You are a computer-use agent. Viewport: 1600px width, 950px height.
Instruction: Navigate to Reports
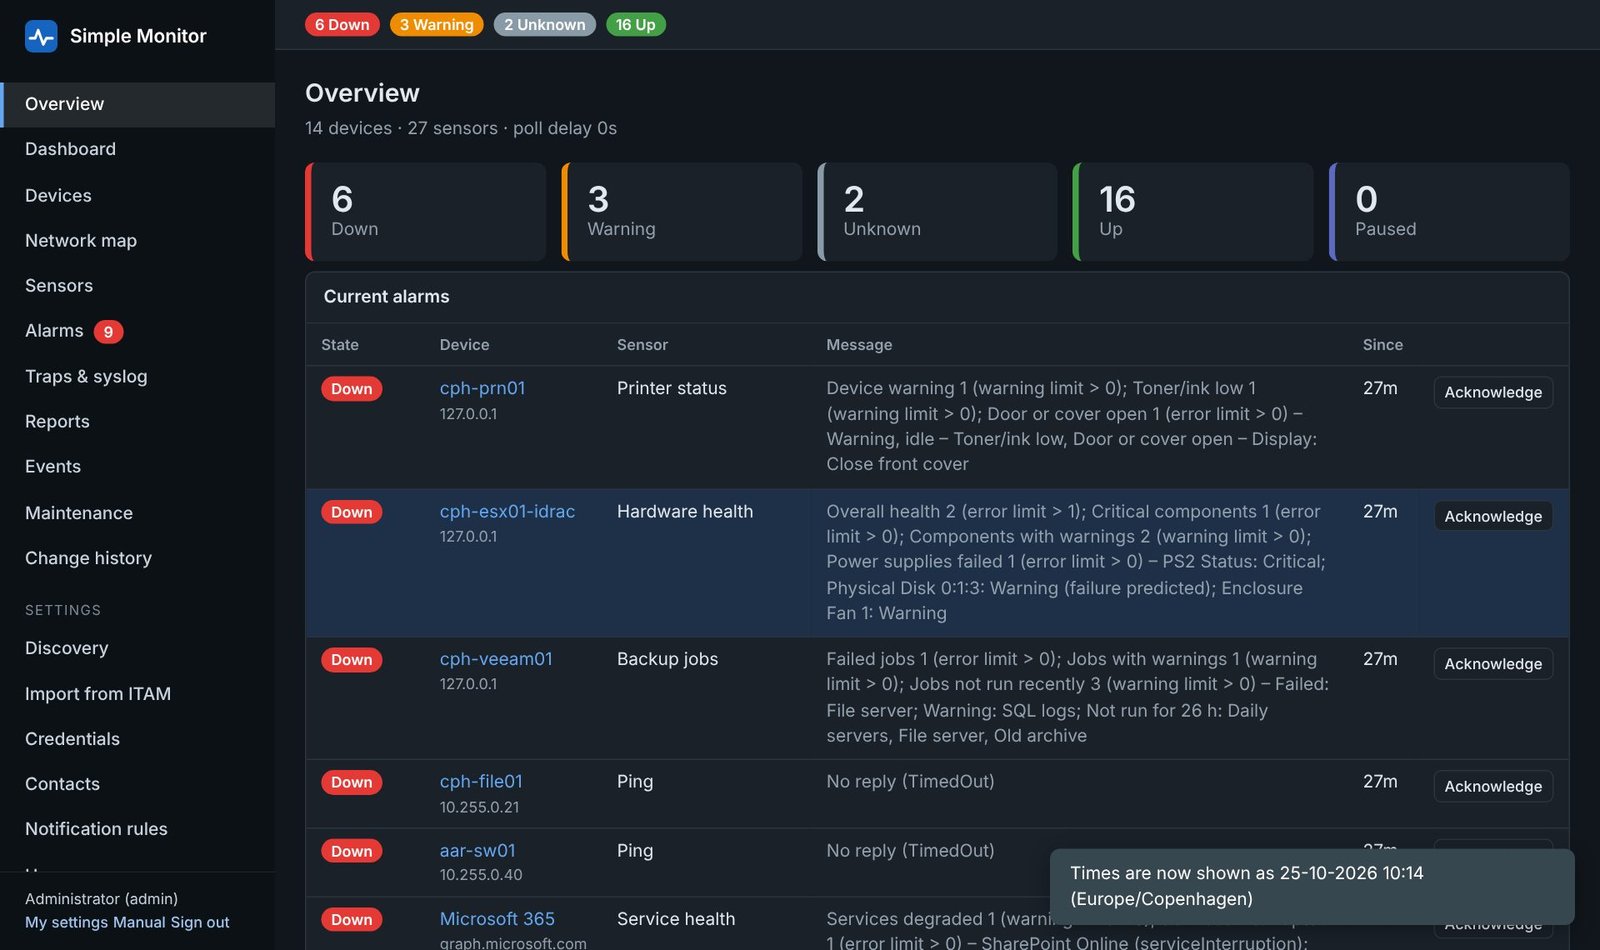click(138, 421)
